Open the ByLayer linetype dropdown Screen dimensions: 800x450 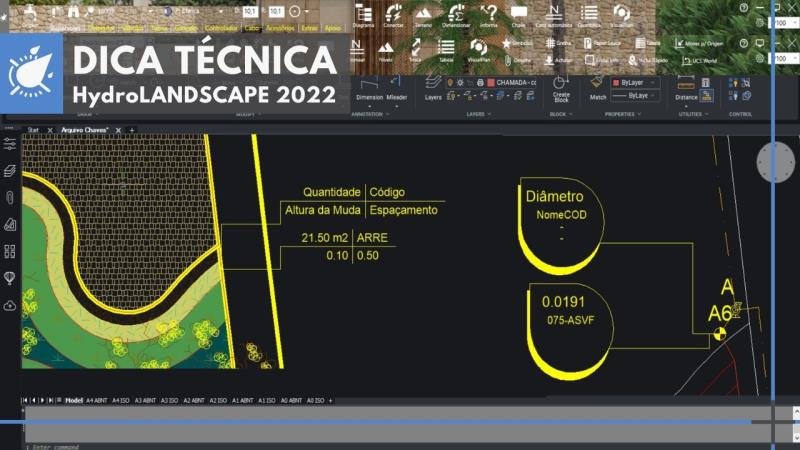tap(636, 95)
